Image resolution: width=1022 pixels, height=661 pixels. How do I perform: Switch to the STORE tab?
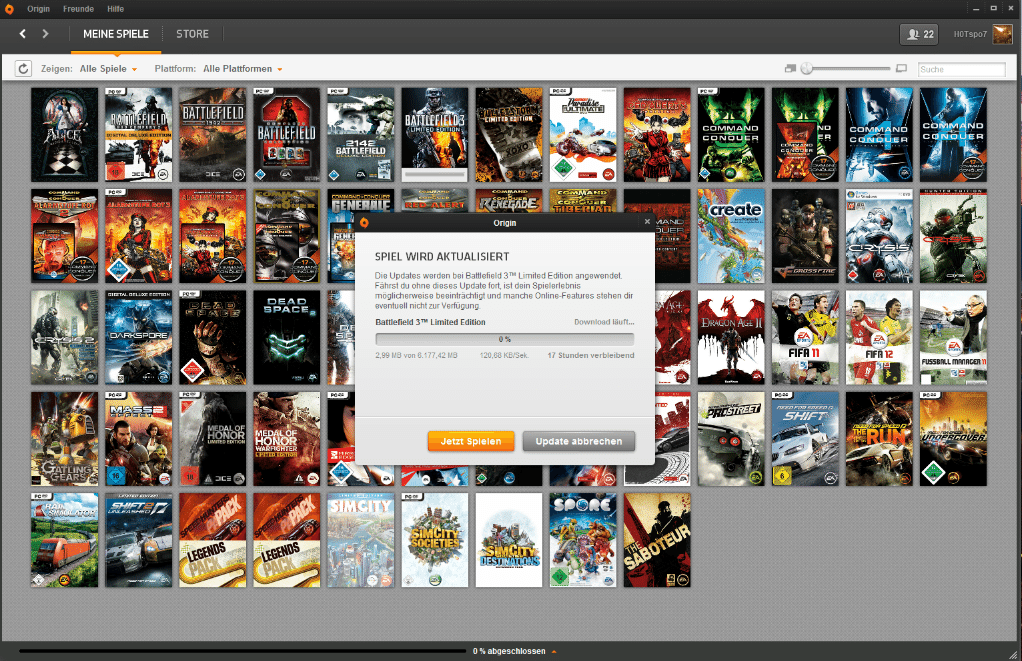192,34
